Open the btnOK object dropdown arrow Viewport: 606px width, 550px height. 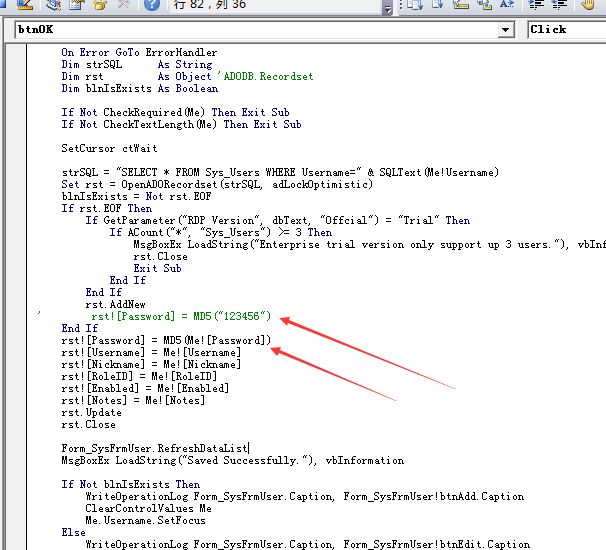tap(505, 29)
